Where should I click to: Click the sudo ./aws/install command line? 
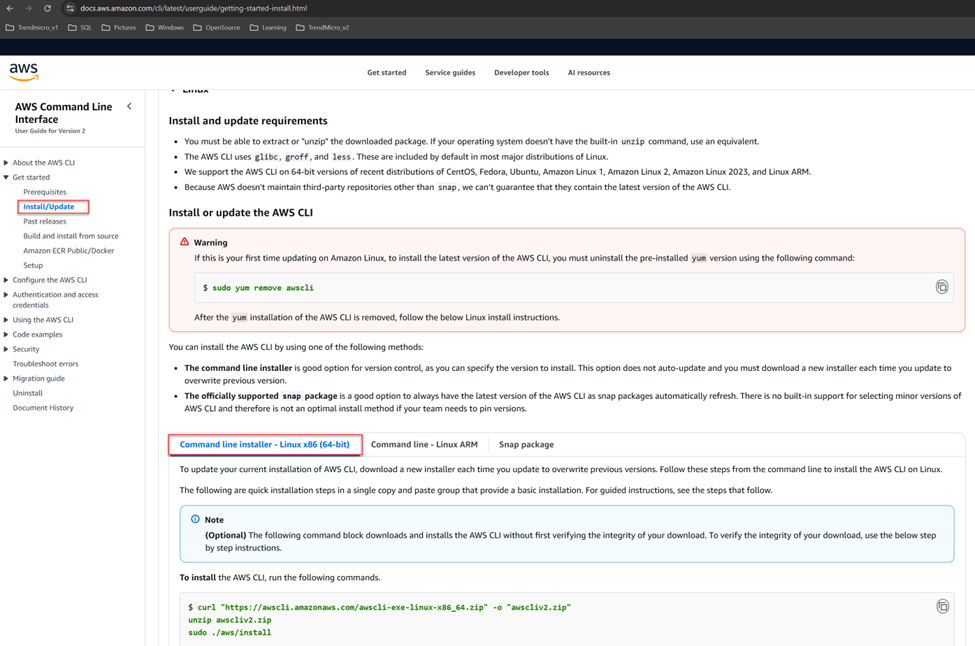click(229, 632)
